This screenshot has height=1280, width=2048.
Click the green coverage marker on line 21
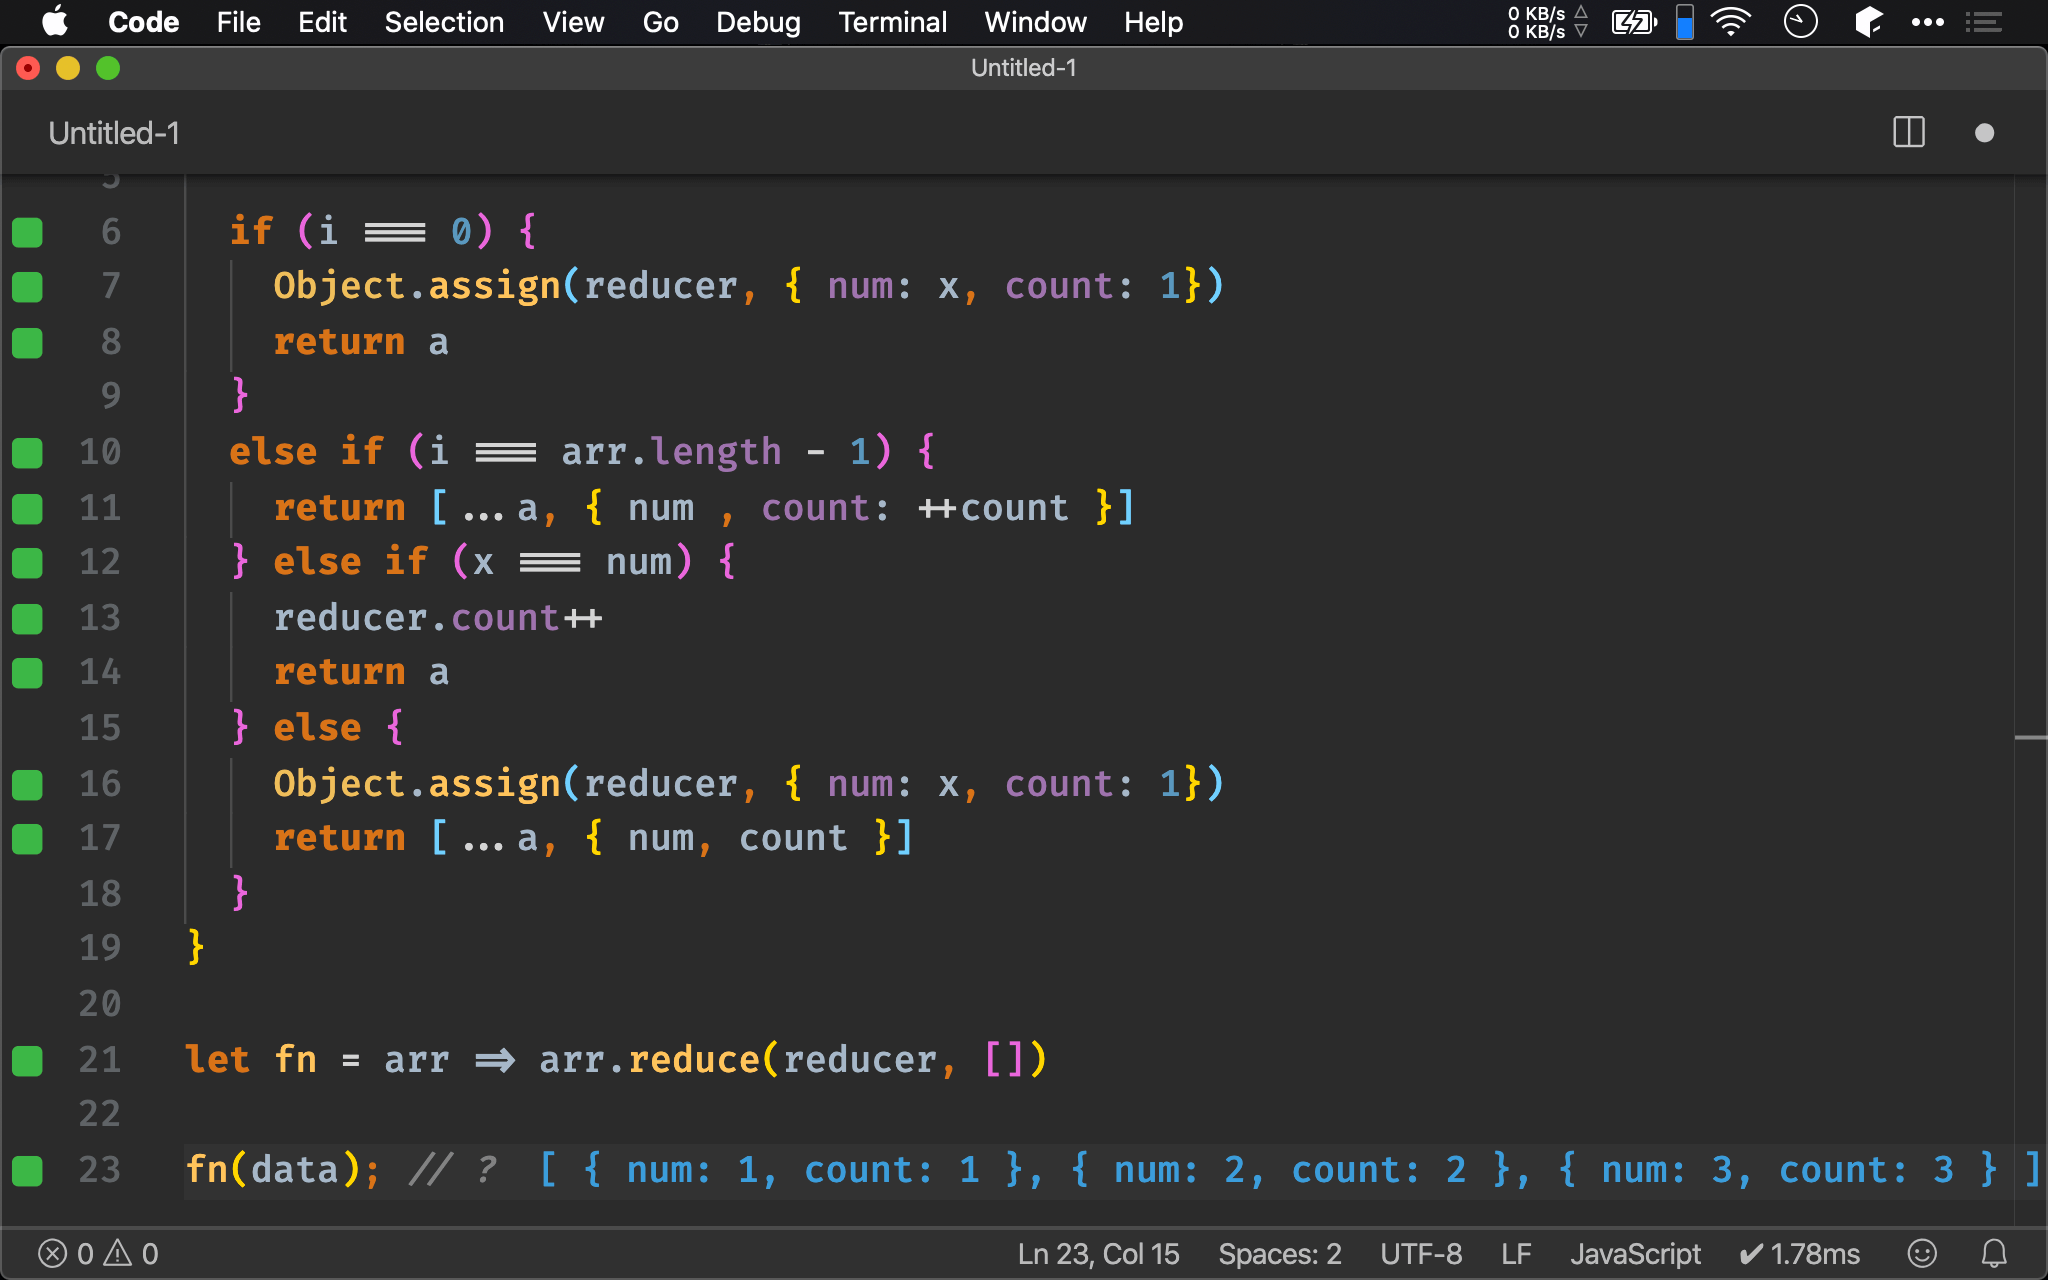coord(27,1060)
